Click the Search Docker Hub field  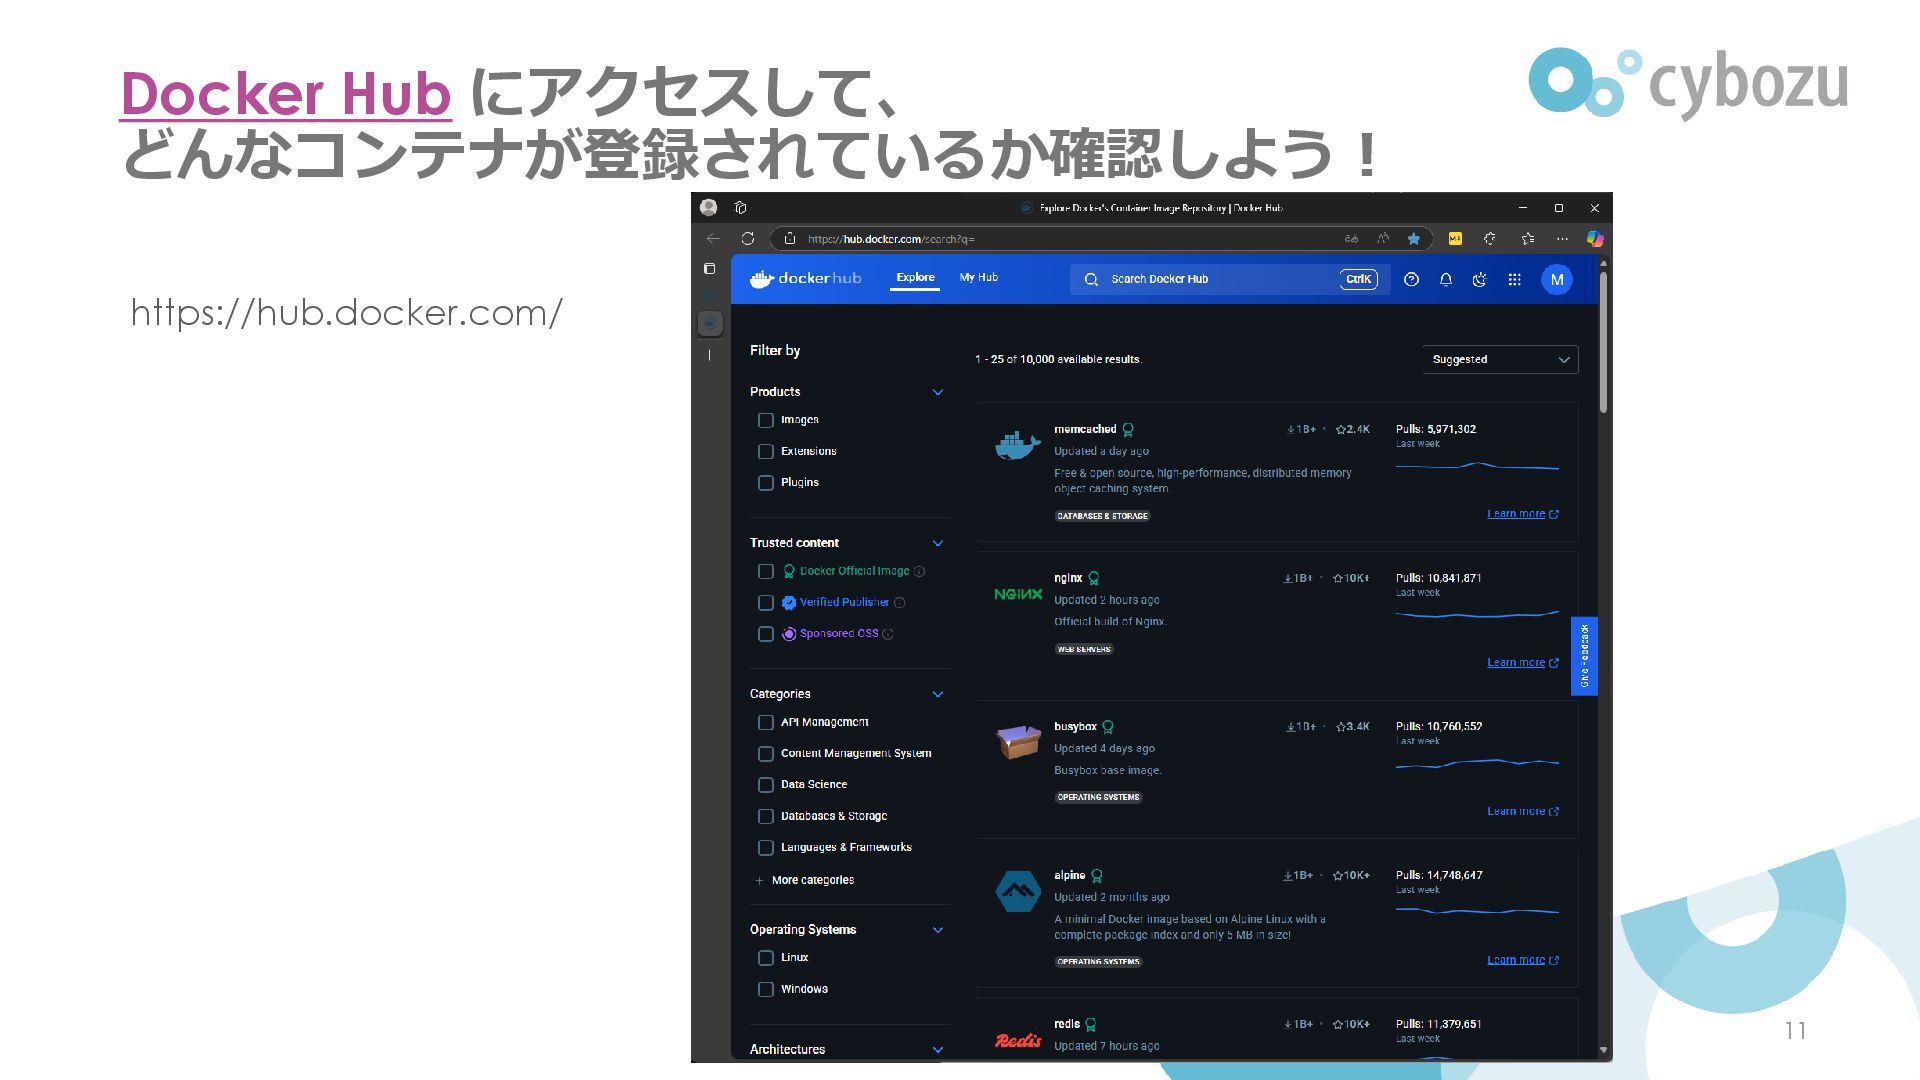(x=1230, y=280)
